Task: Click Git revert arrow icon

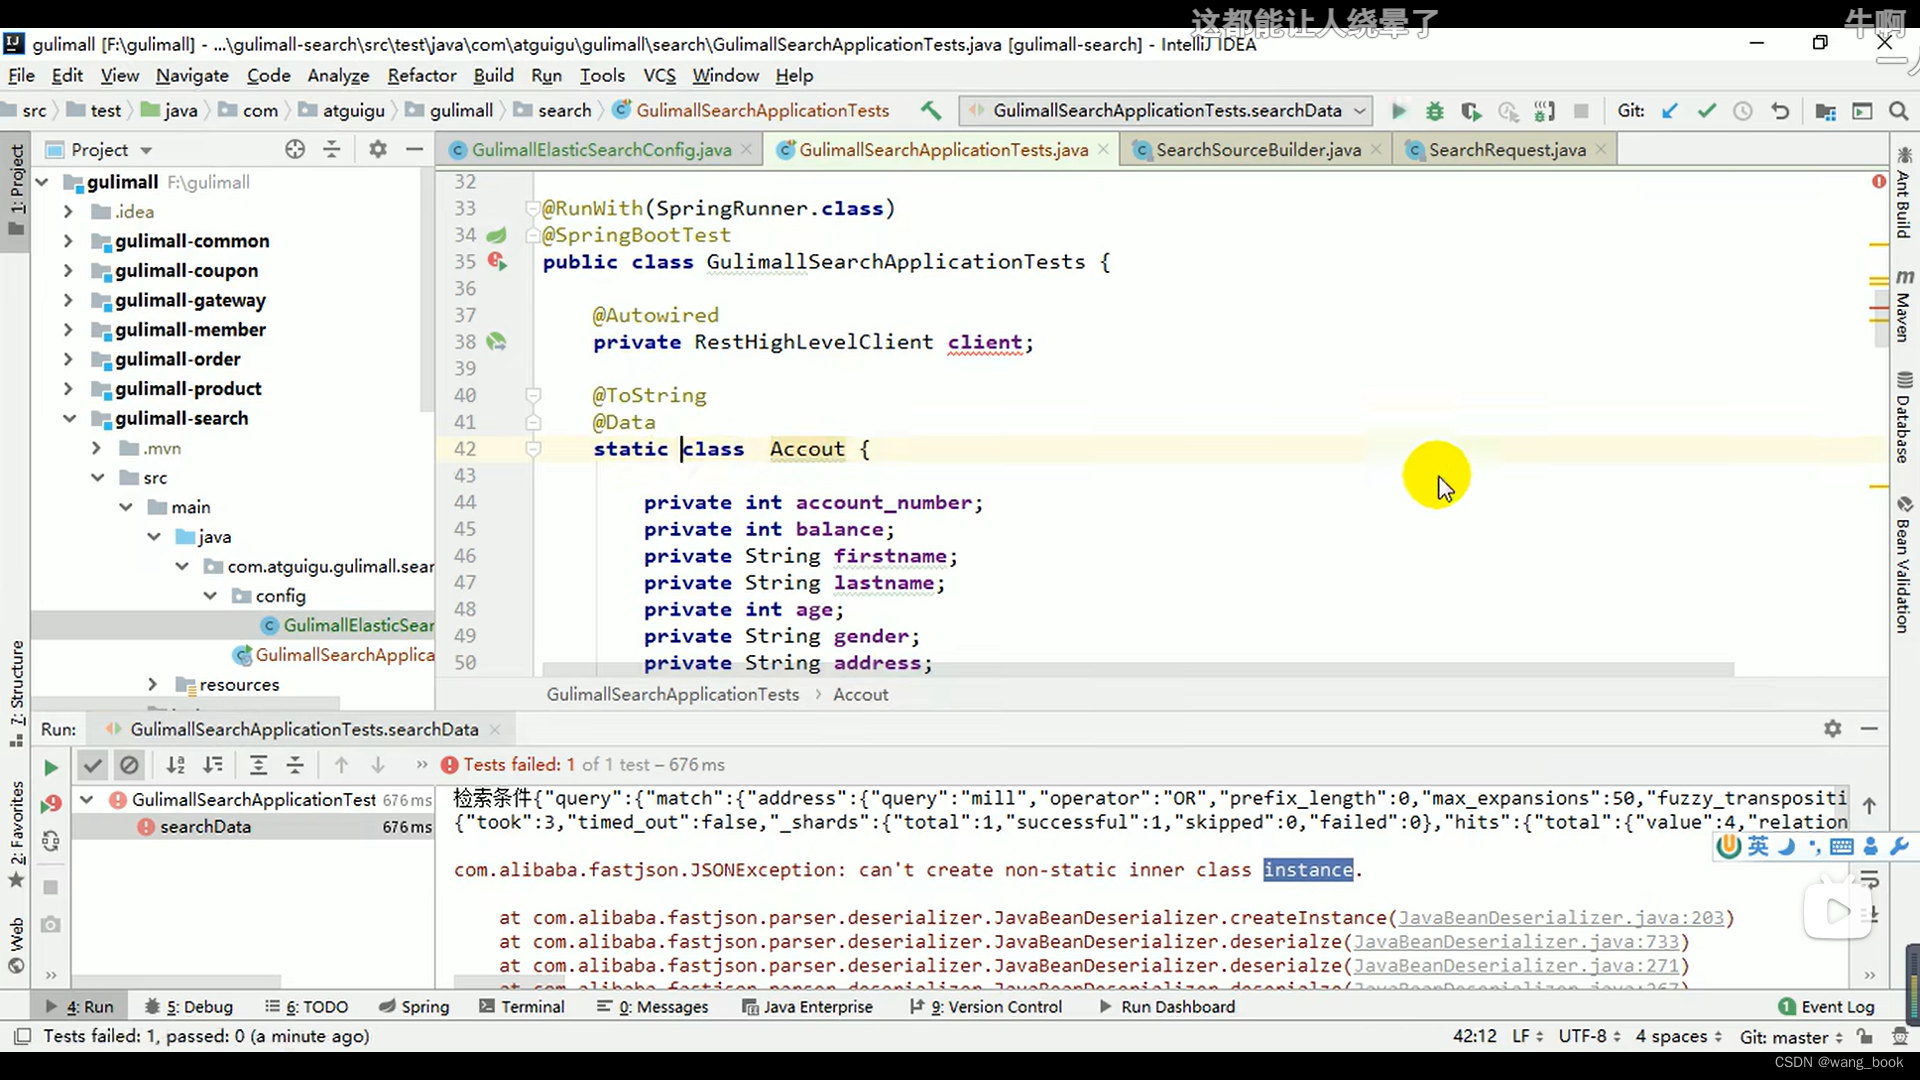Action: tap(1780, 111)
